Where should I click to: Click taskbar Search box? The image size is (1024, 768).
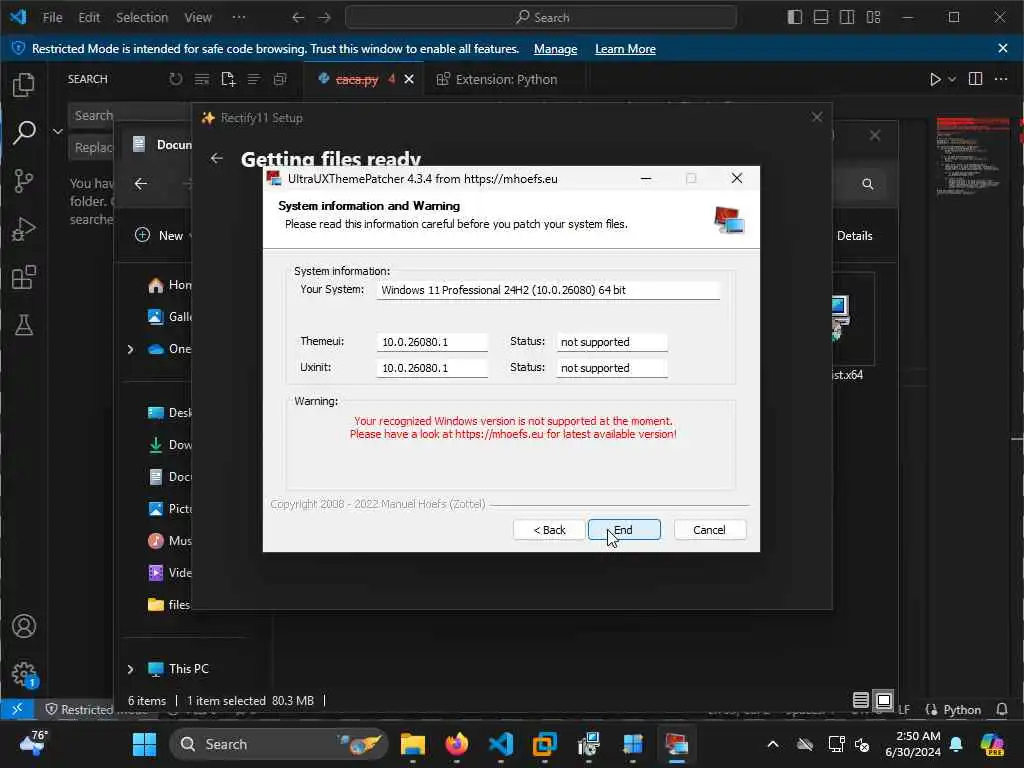tap(280, 744)
